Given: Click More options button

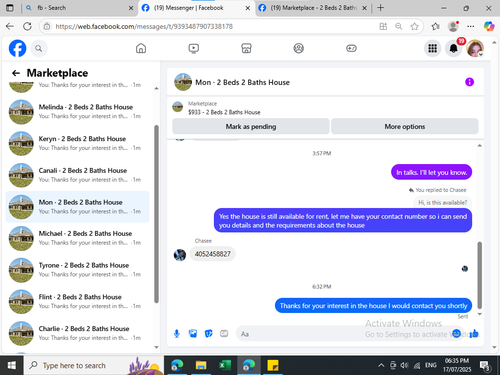Looking at the screenshot, I should click(405, 126).
